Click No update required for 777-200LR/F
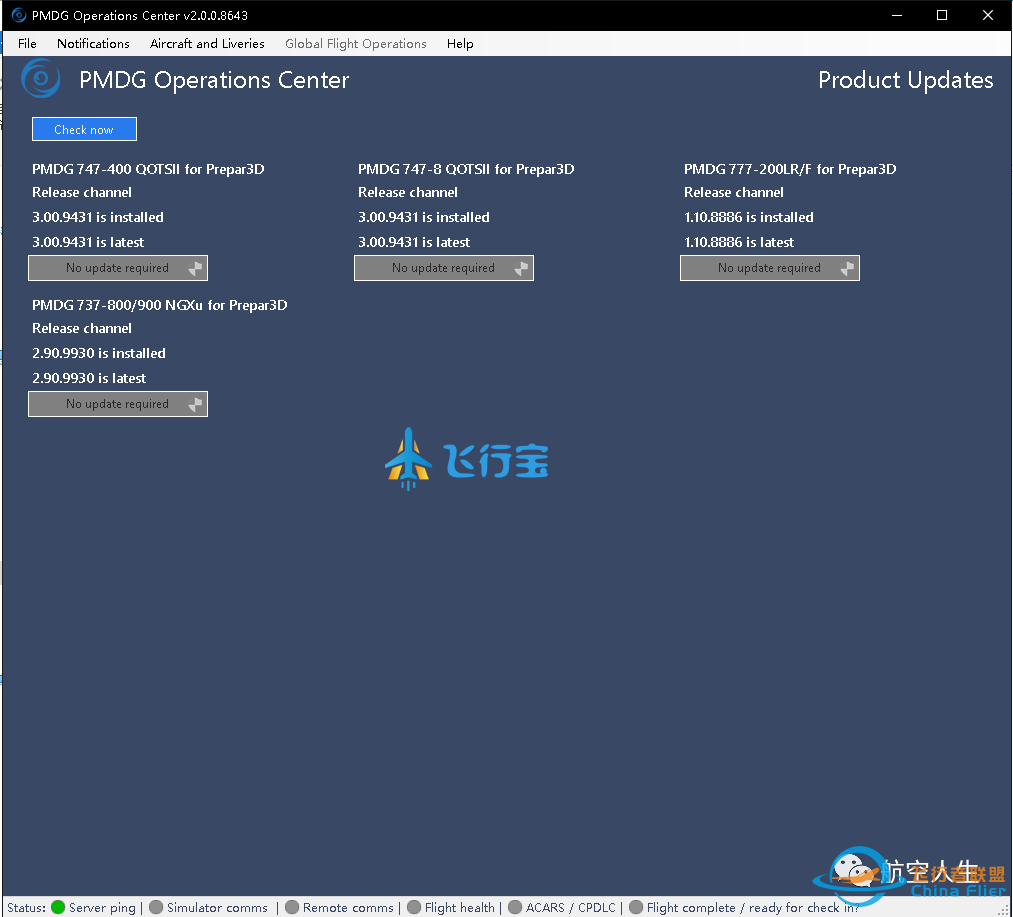 point(769,268)
